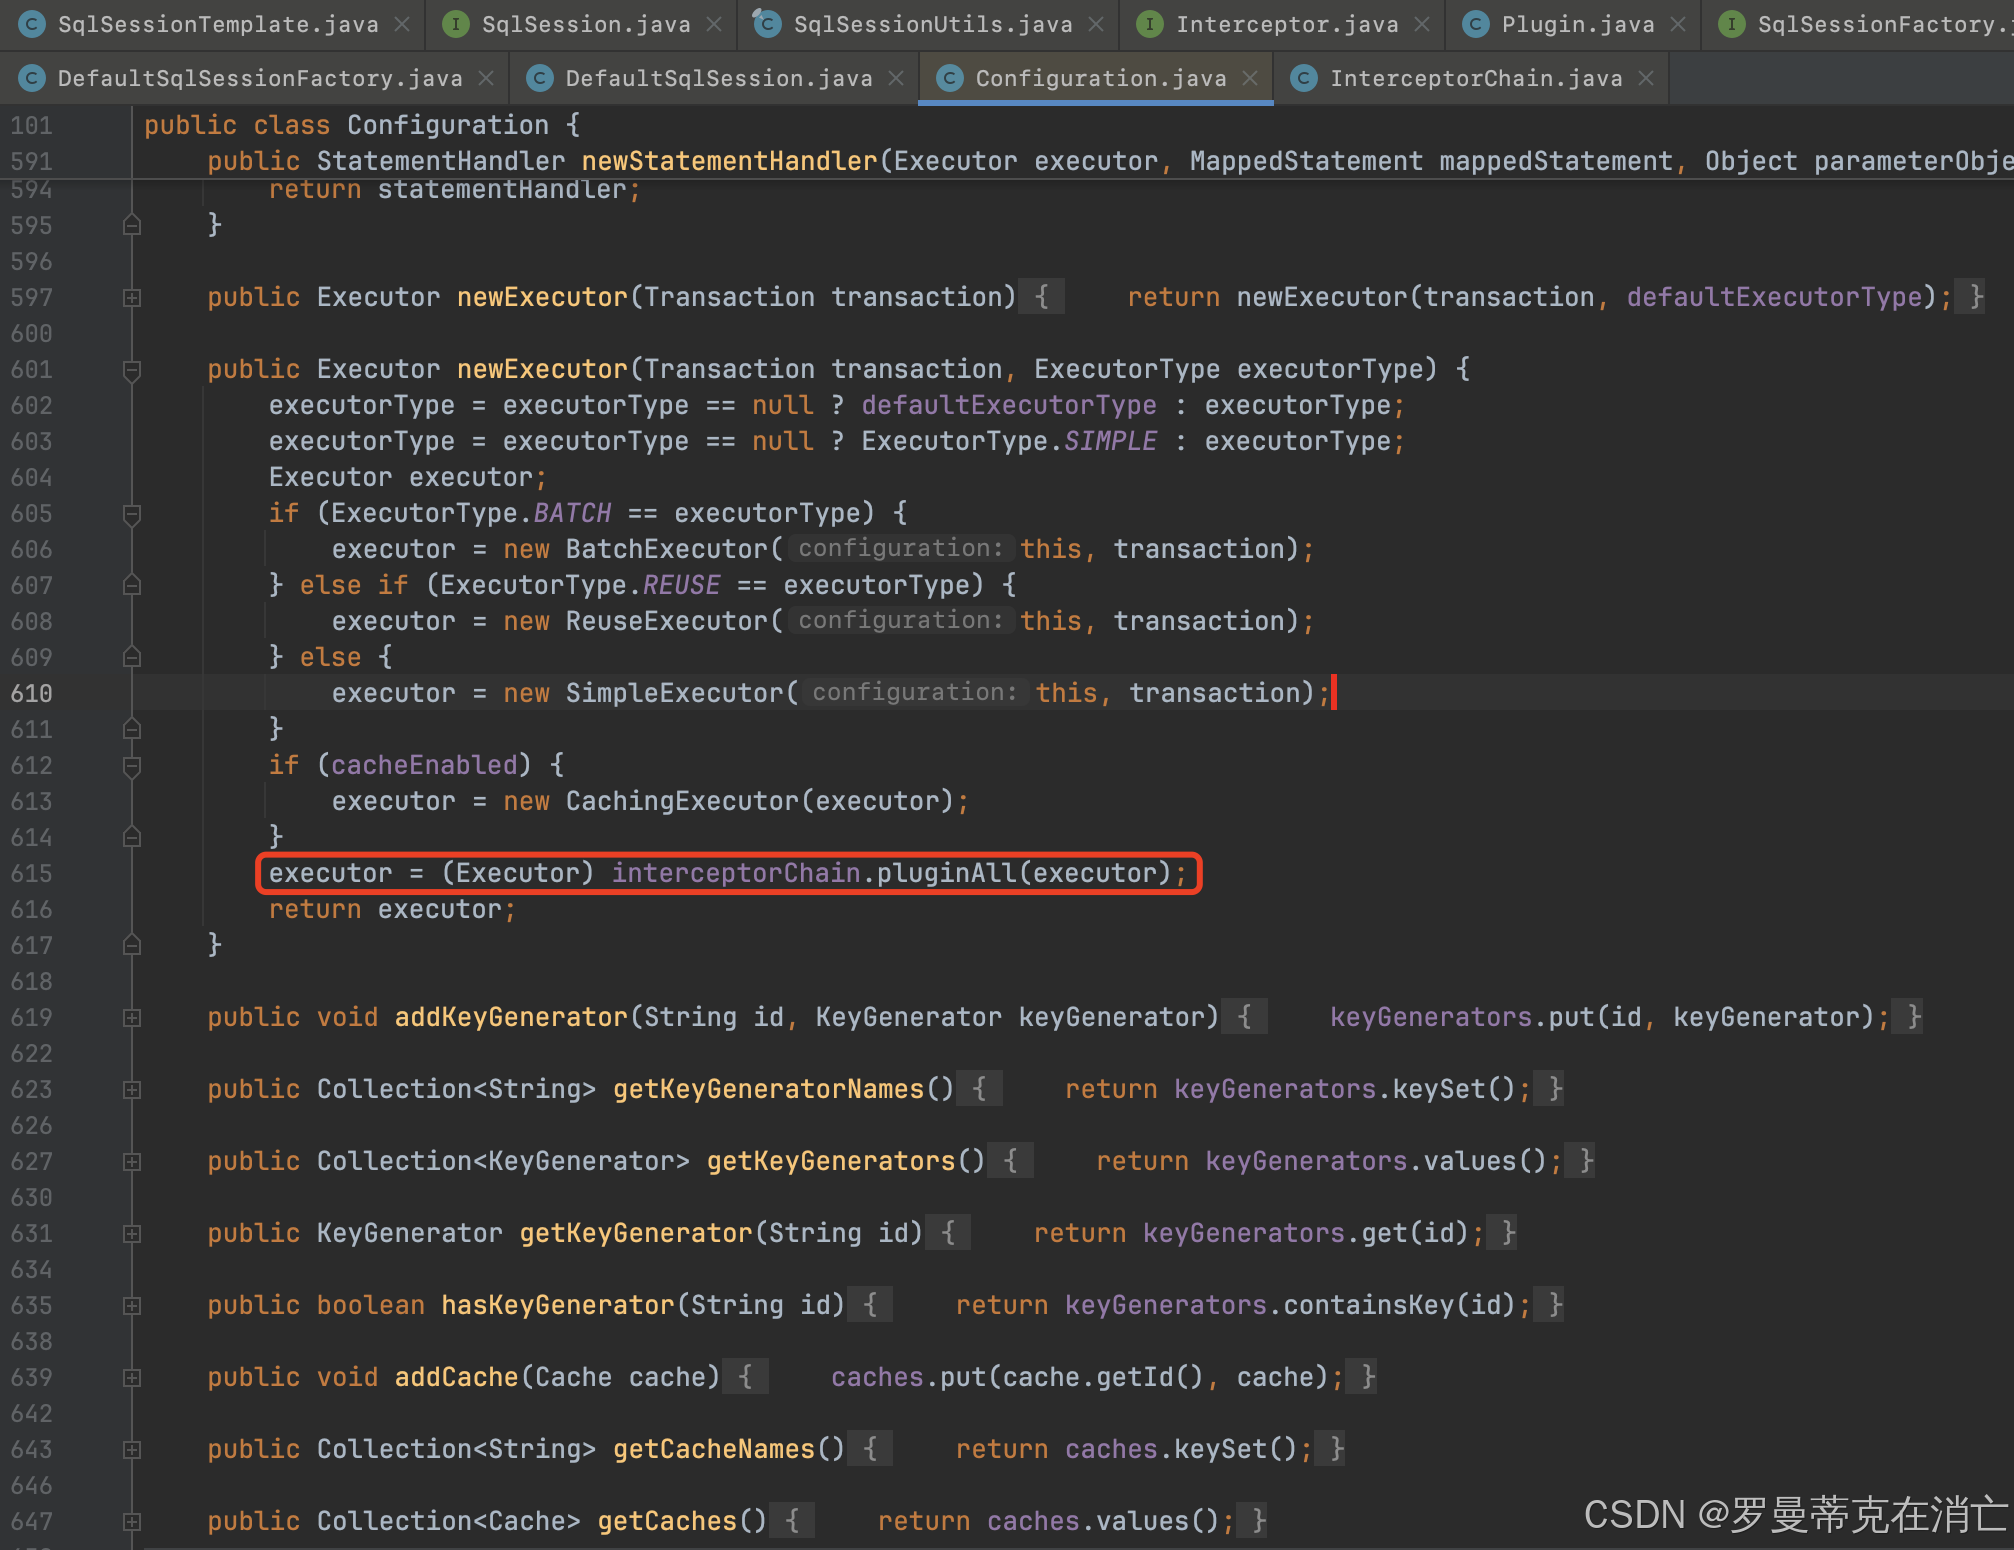This screenshot has width=2014, height=1550.
Task: Click the sticky header line 'public class Configuration {'
Action: click(361, 125)
